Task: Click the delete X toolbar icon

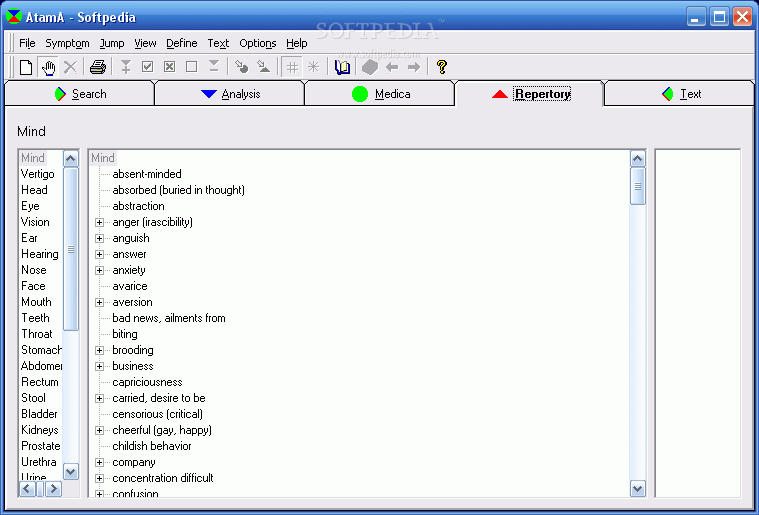Action: [x=71, y=67]
